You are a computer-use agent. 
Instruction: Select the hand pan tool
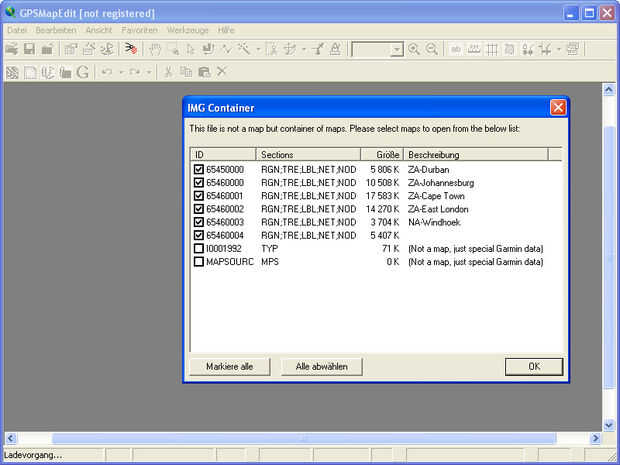point(155,49)
